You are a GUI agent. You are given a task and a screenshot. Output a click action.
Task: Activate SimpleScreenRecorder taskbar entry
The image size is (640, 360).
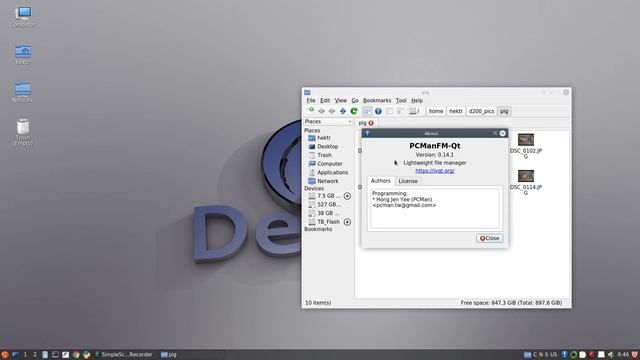point(123,355)
